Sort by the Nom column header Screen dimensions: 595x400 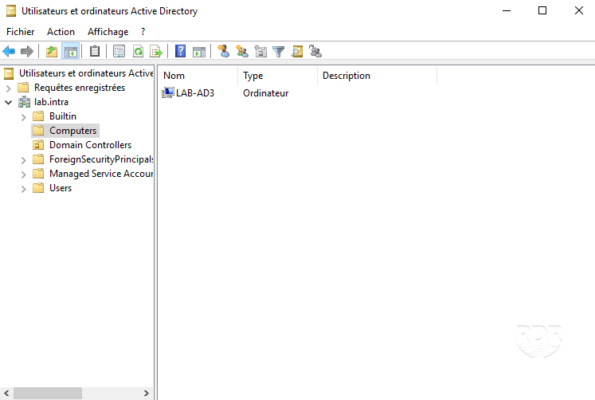pos(198,76)
